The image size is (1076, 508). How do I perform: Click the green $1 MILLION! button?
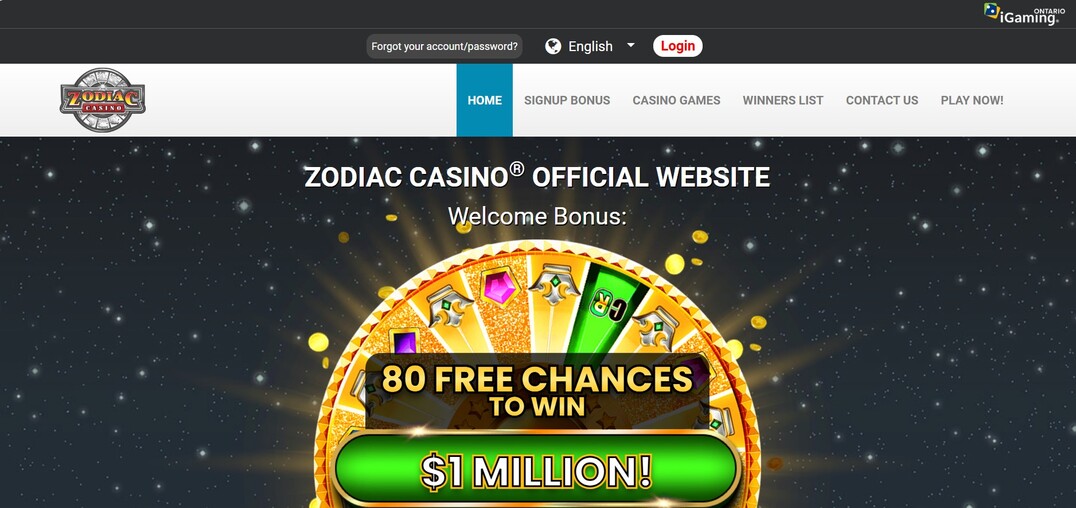536,470
